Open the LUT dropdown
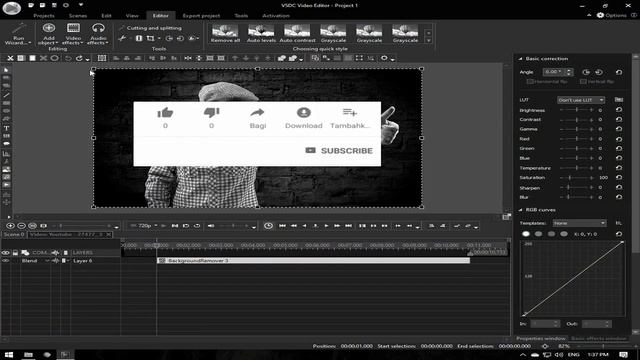Screen dimensions: 640x360 (x=581, y=100)
